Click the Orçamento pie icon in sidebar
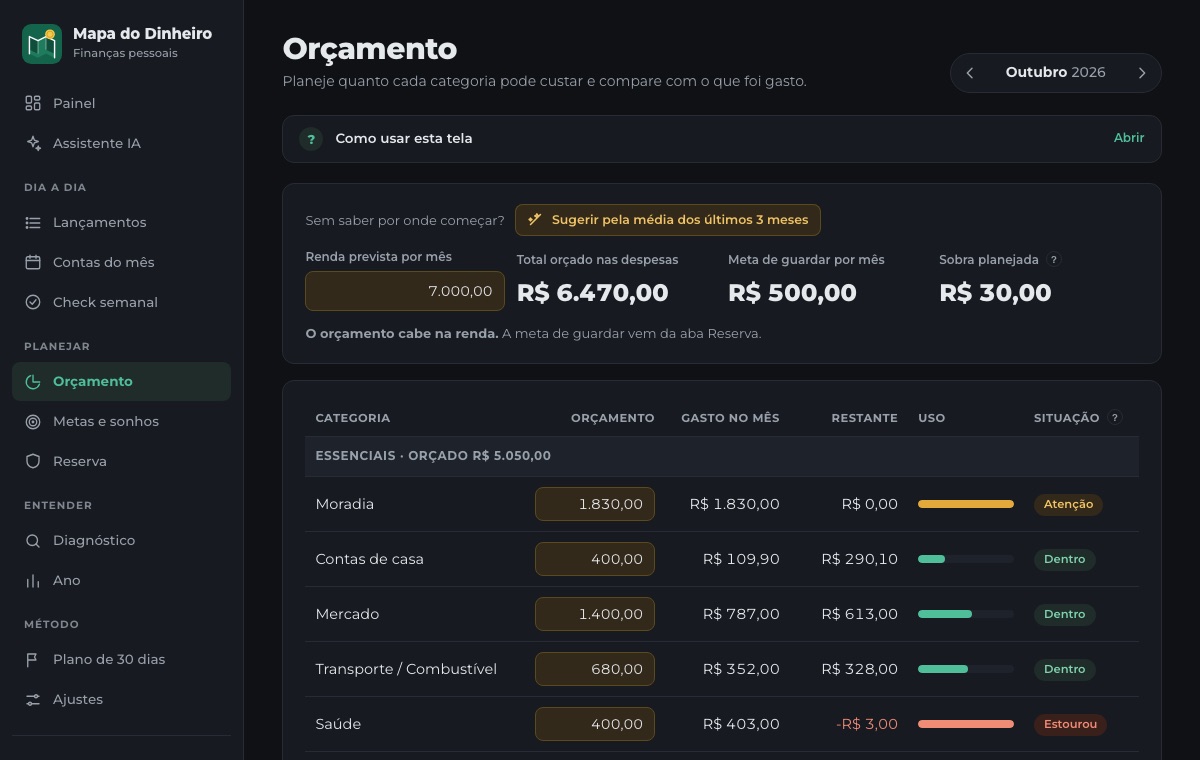Screen dimensions: 1200x760 (33, 381)
